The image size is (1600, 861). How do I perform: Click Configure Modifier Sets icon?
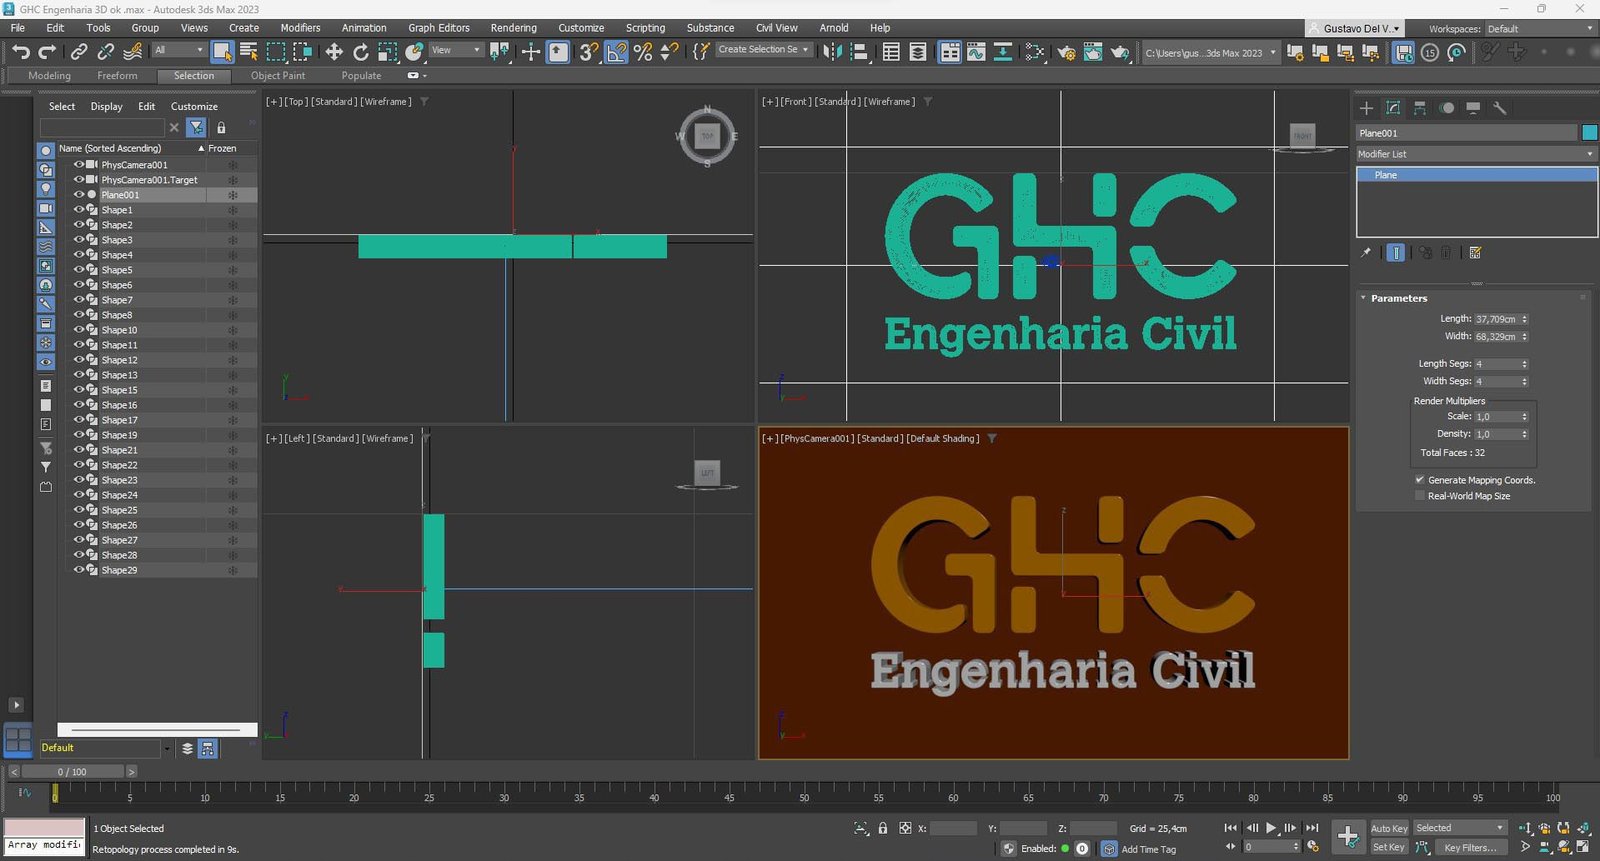1475,253
